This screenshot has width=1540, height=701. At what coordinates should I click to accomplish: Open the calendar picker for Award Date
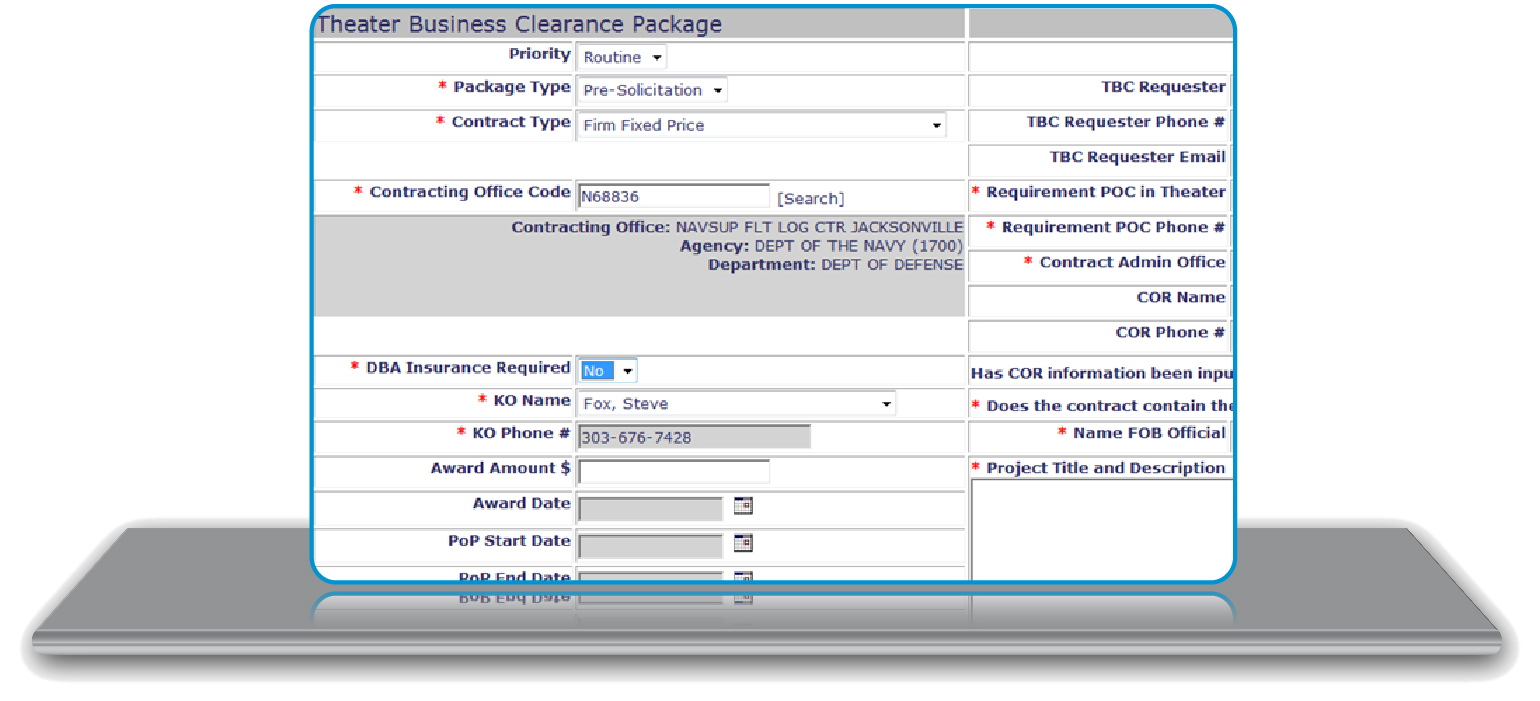coord(742,507)
